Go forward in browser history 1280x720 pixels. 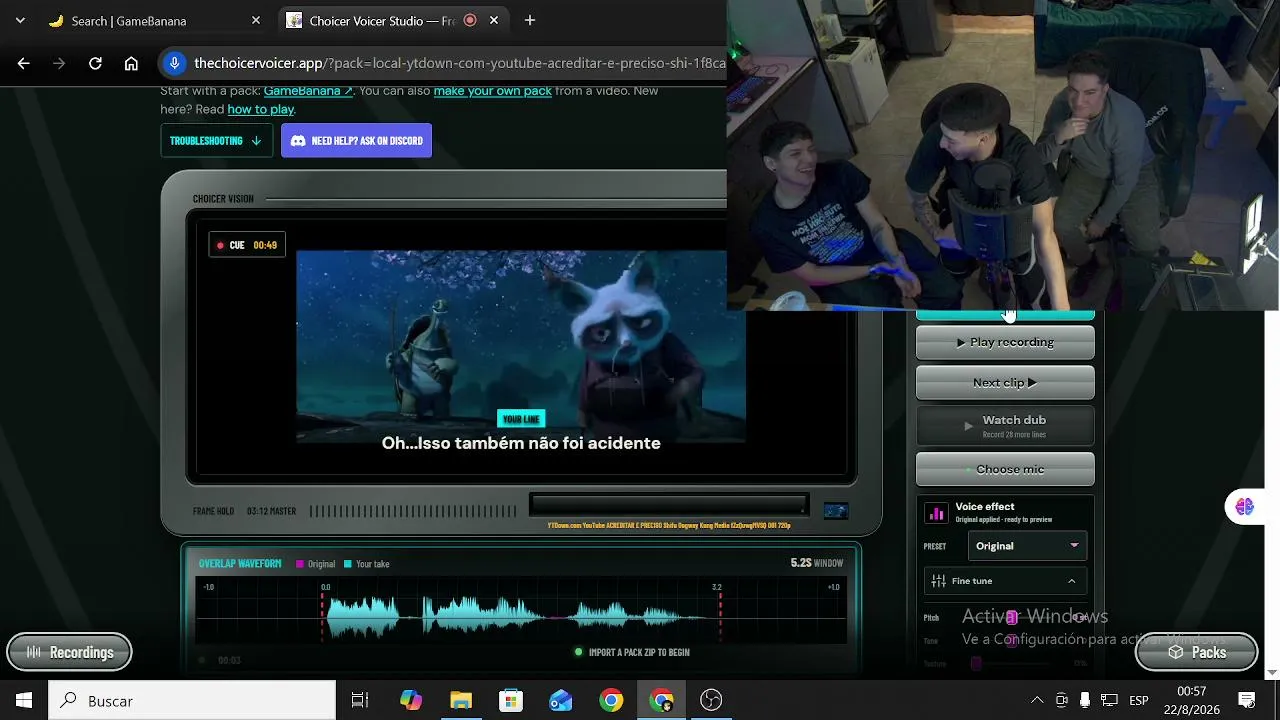[59, 63]
